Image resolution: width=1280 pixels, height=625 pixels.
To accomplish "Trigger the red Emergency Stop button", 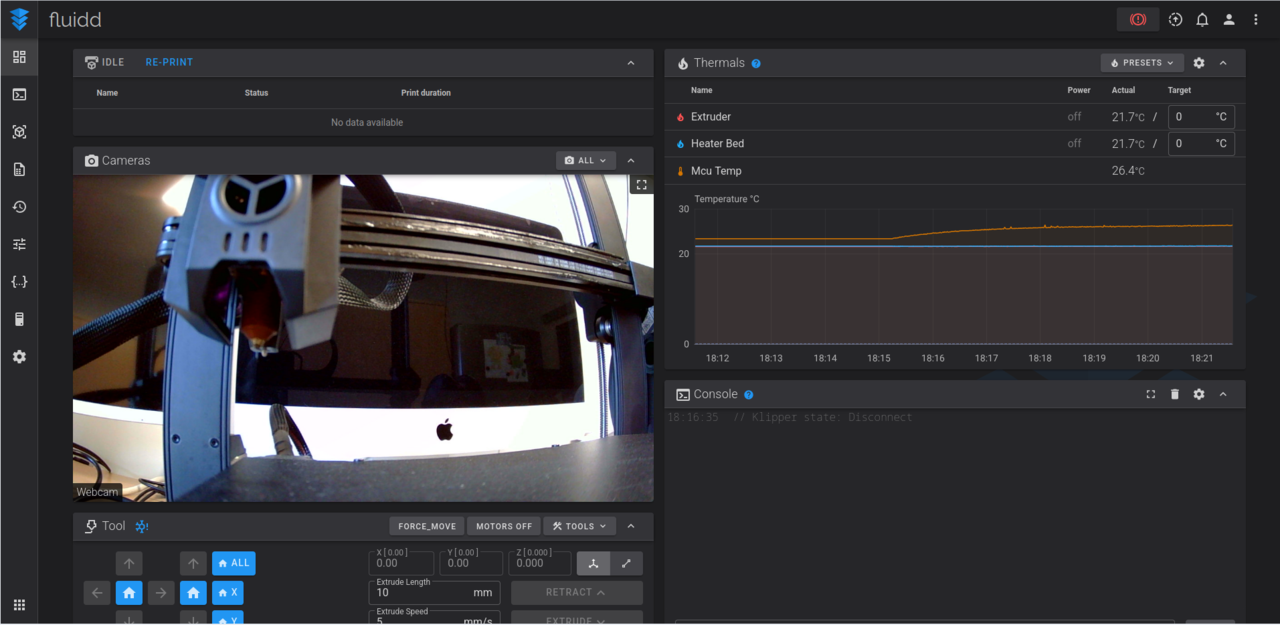I will tap(1138, 19).
